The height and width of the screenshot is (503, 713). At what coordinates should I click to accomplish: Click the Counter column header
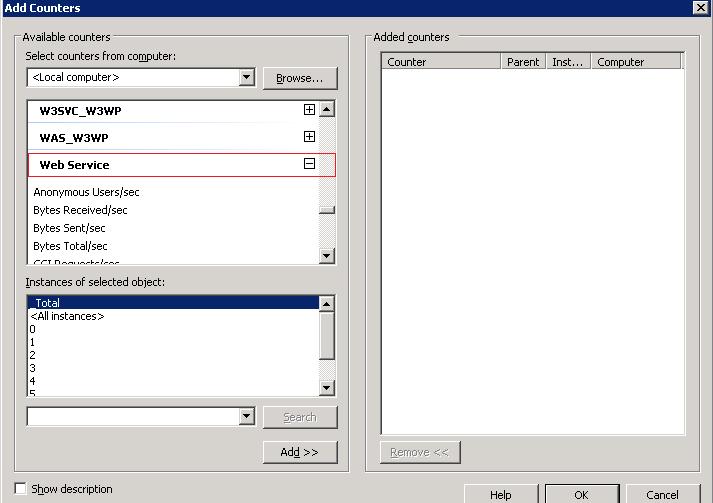point(441,61)
